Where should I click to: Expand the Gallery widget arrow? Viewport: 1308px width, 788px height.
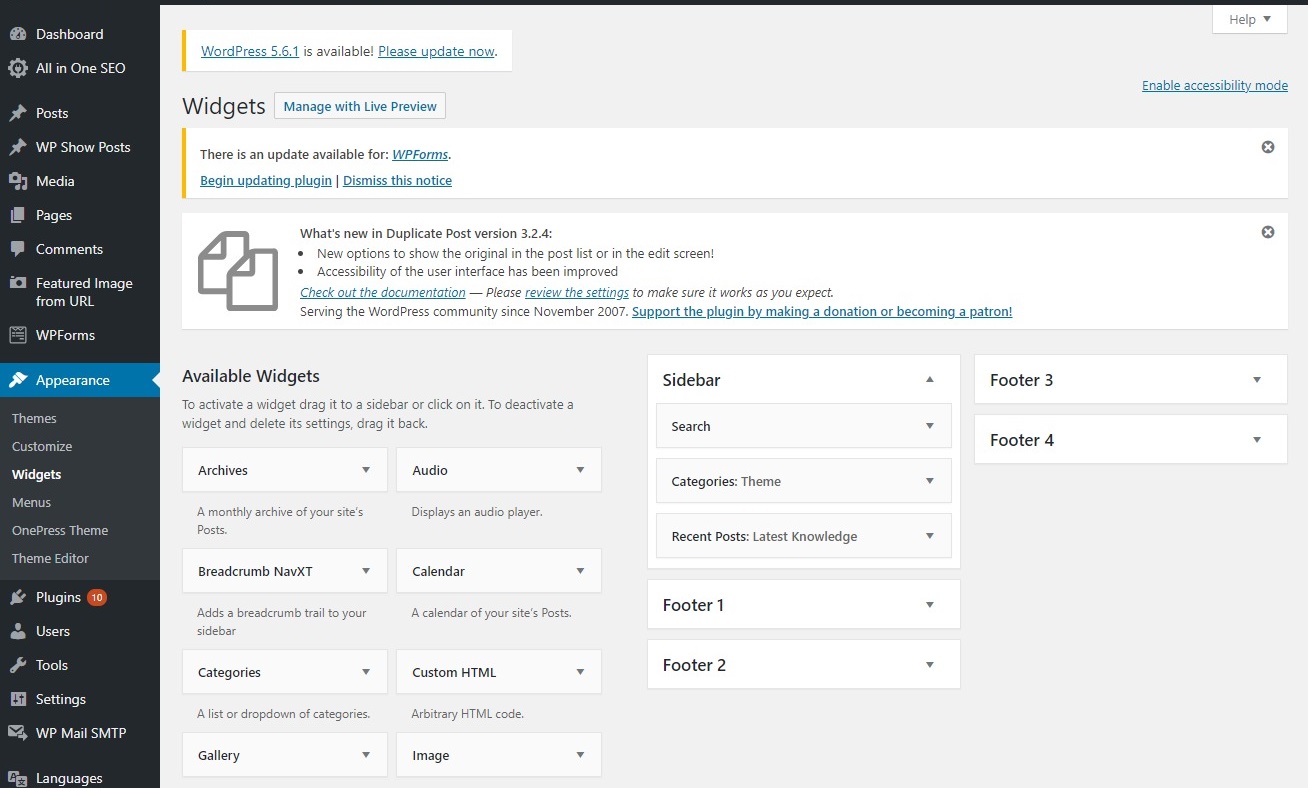(x=366, y=755)
